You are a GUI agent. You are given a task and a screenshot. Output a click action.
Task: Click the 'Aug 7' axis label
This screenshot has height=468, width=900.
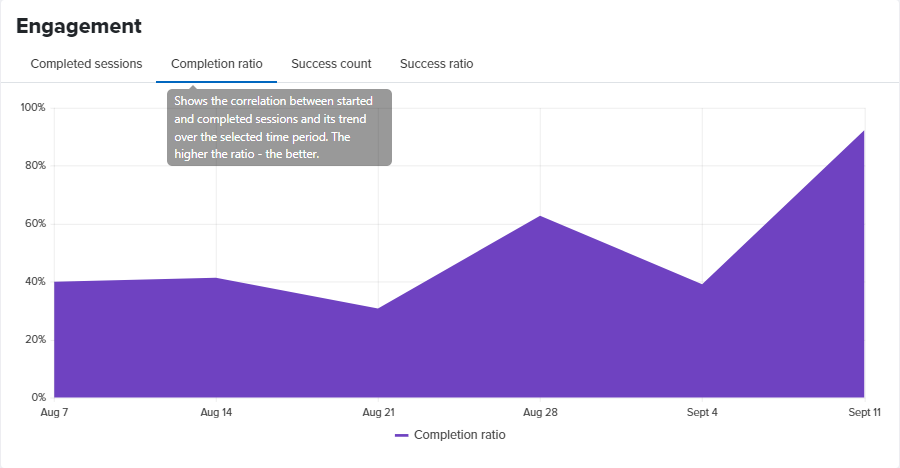point(54,412)
